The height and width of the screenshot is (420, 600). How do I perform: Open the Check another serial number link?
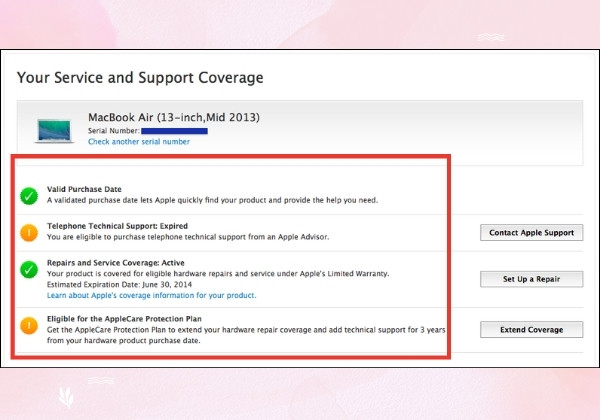(x=139, y=142)
